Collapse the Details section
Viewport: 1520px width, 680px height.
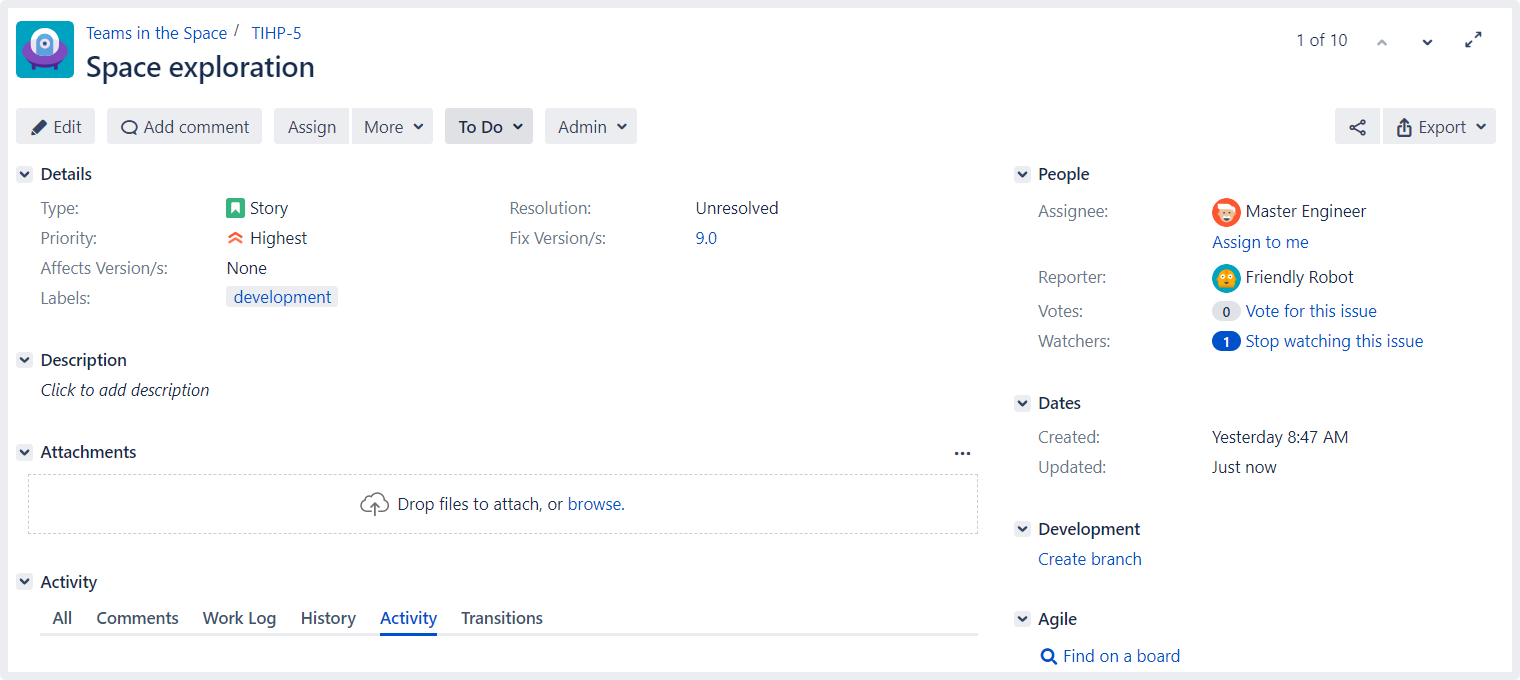(x=25, y=174)
